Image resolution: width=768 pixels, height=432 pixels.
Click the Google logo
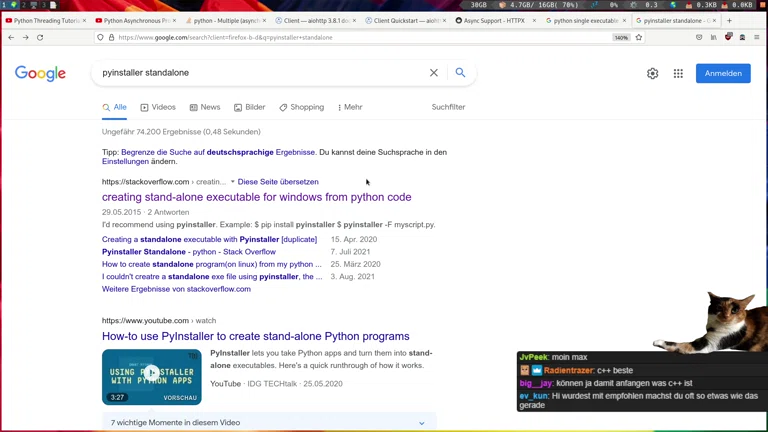tap(40, 73)
